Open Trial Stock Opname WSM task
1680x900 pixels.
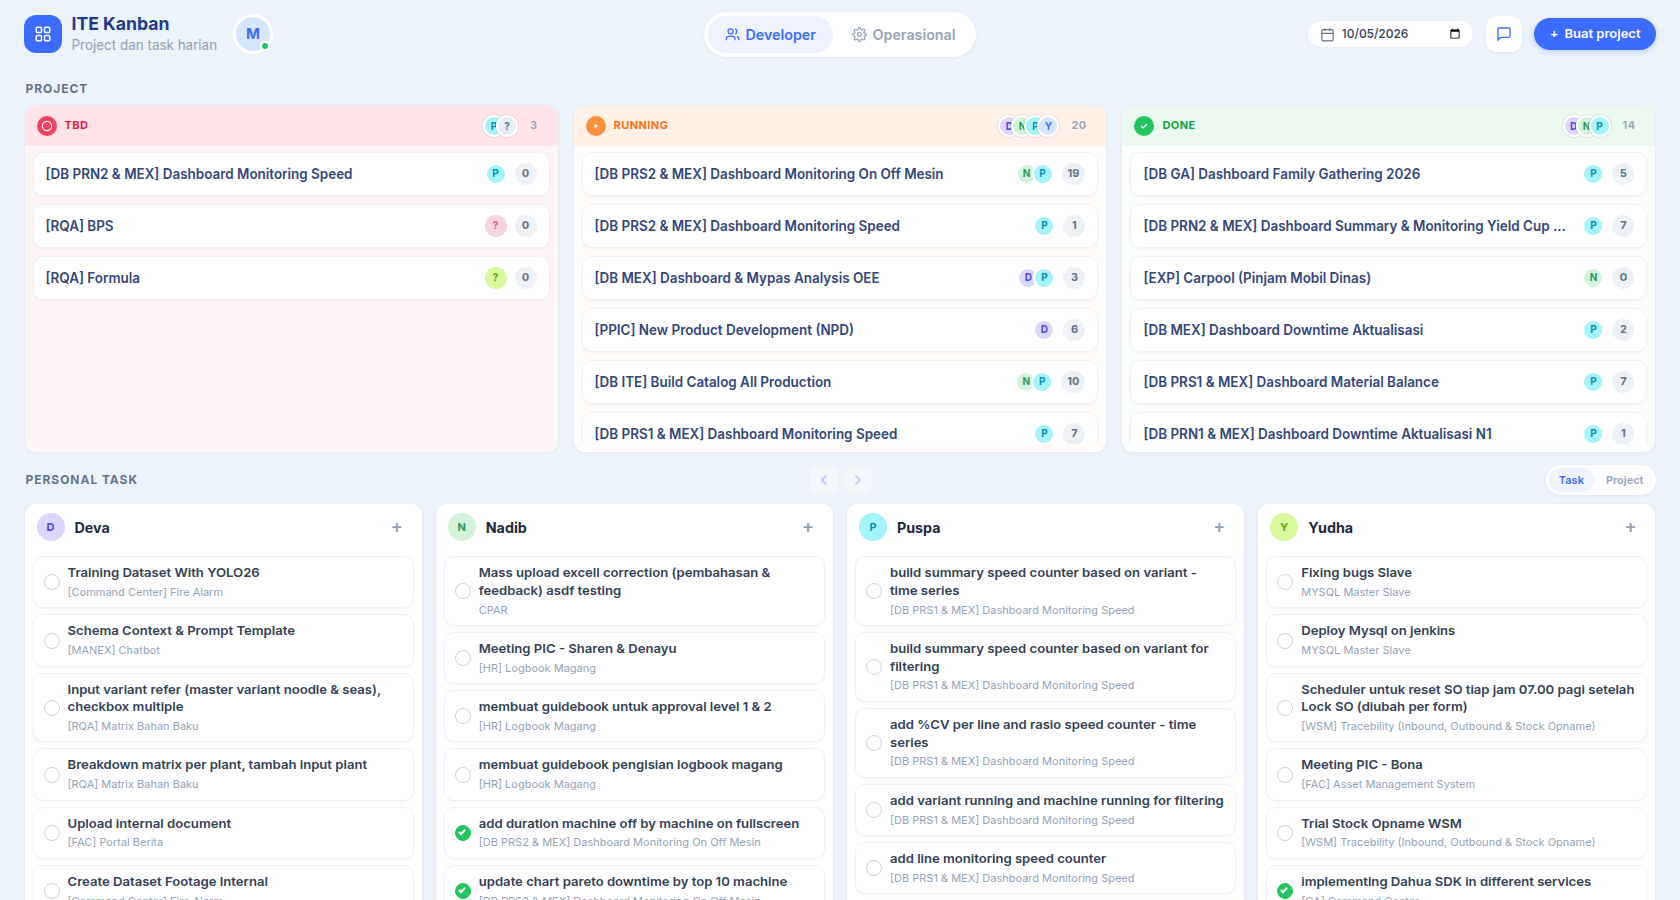pos(1456,833)
